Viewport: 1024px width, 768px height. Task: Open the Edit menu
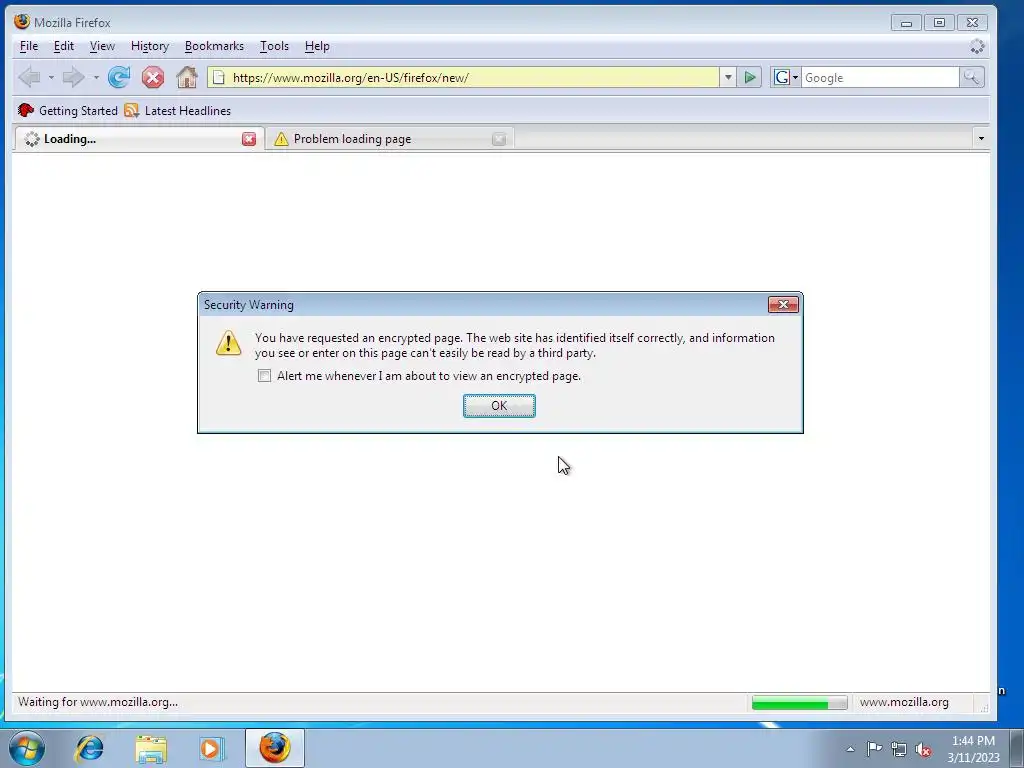[x=63, y=46]
